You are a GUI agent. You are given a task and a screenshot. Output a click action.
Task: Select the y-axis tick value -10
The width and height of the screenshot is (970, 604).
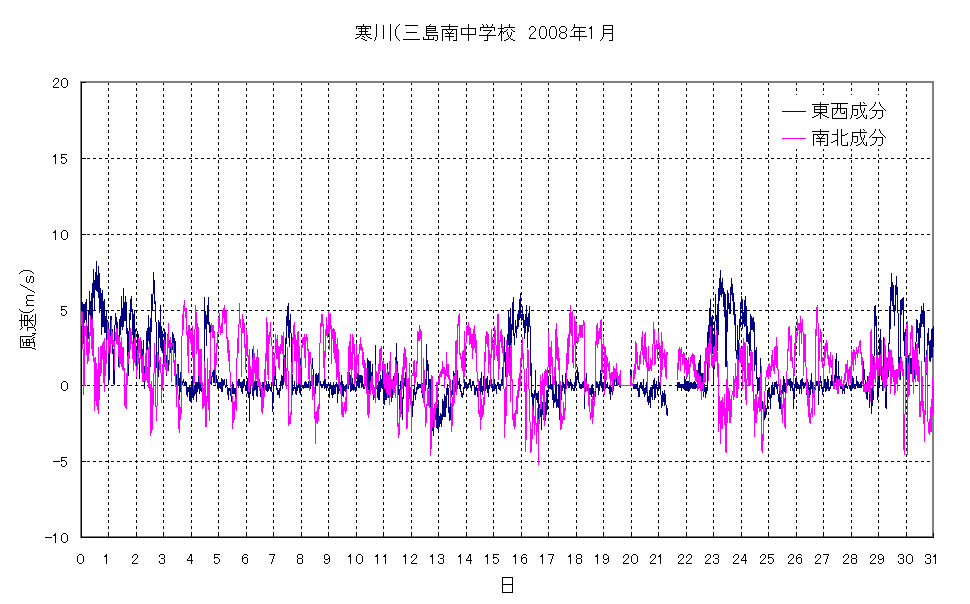pyautogui.click(x=56, y=538)
